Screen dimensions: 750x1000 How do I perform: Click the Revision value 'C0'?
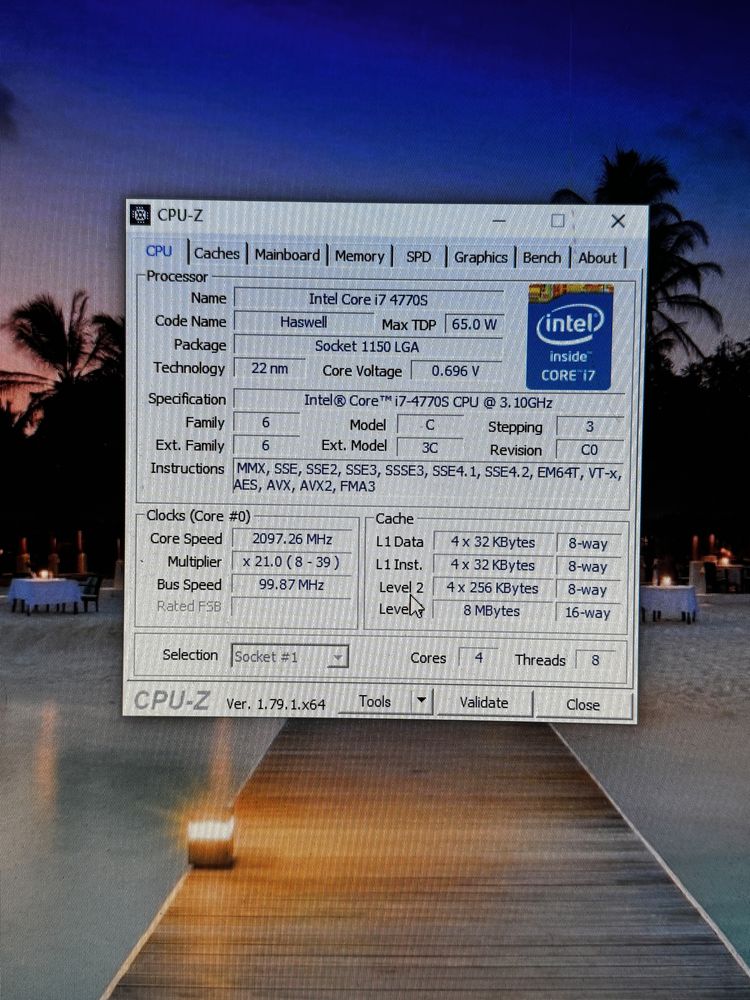(x=589, y=450)
